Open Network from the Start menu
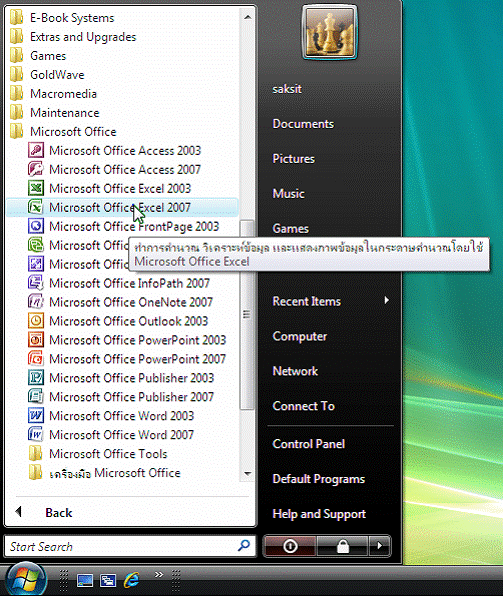The image size is (503, 596). (295, 371)
